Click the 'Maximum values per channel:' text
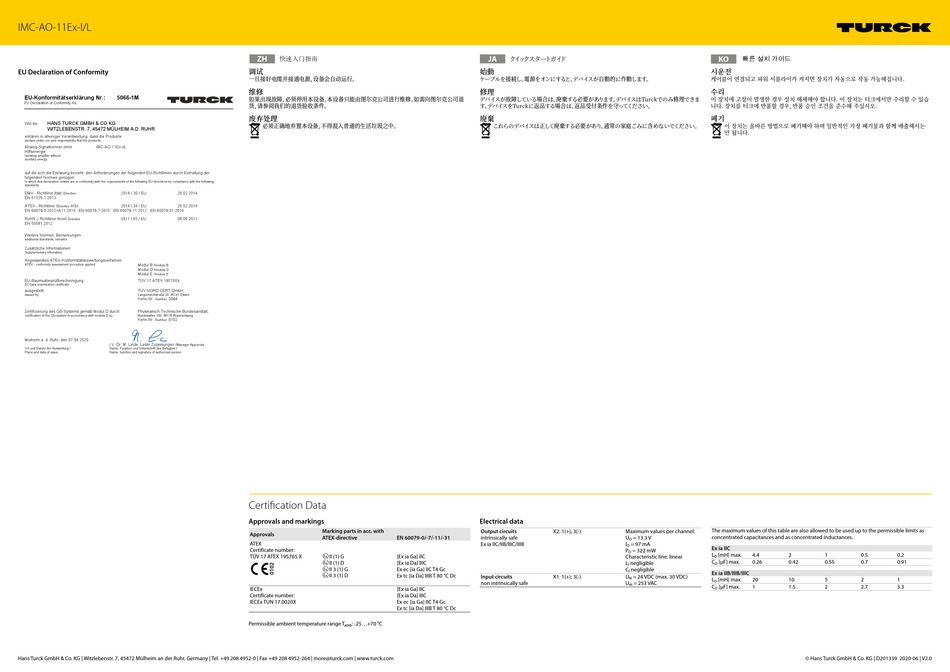 (660, 531)
